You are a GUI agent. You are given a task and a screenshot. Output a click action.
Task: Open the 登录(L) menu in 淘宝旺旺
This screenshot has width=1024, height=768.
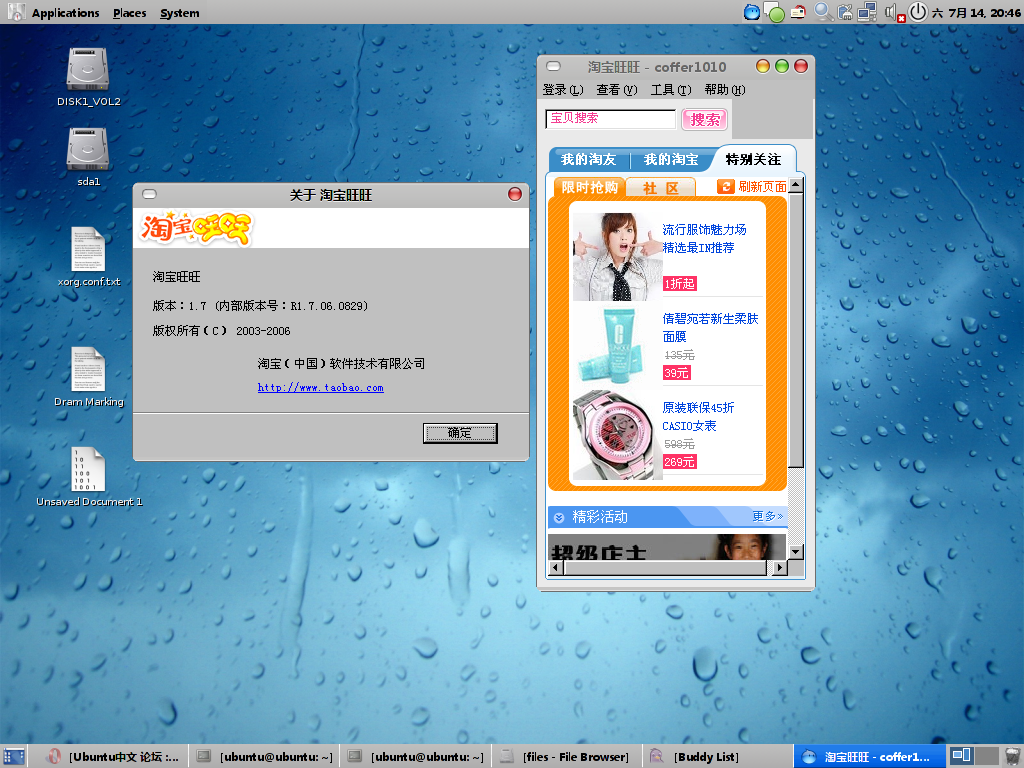pyautogui.click(x=563, y=89)
